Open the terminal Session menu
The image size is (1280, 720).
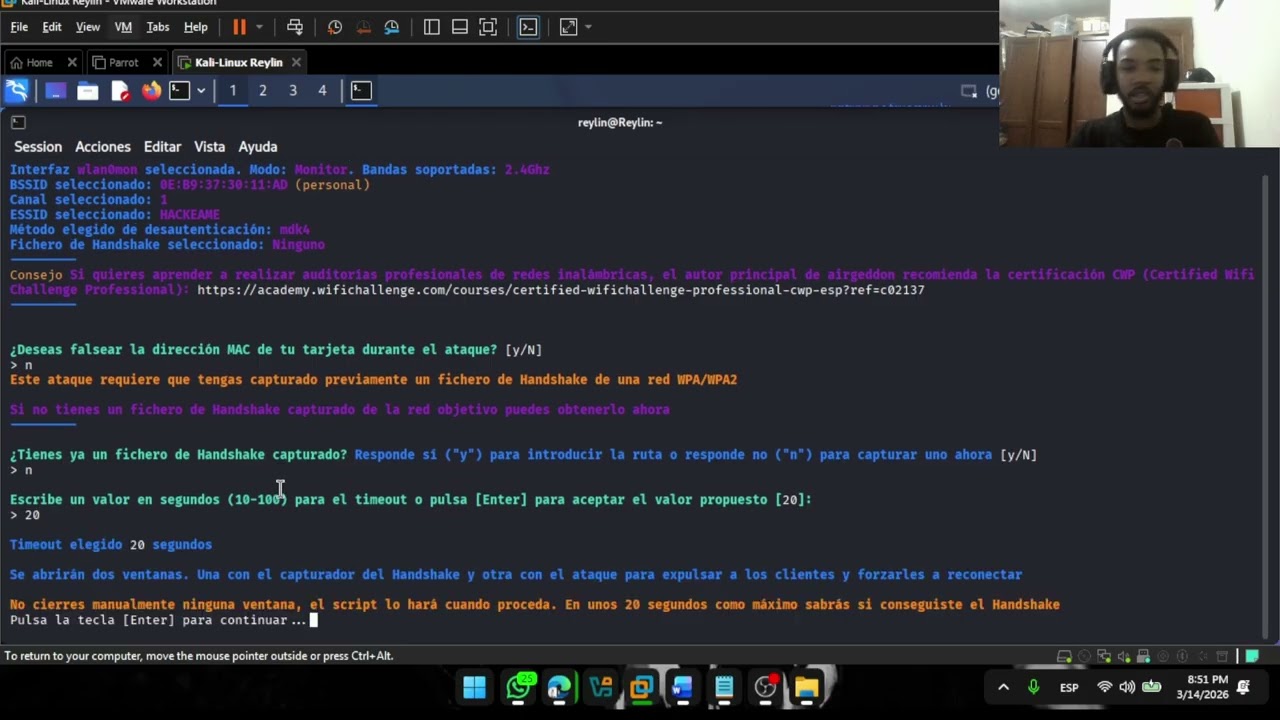pyautogui.click(x=38, y=147)
